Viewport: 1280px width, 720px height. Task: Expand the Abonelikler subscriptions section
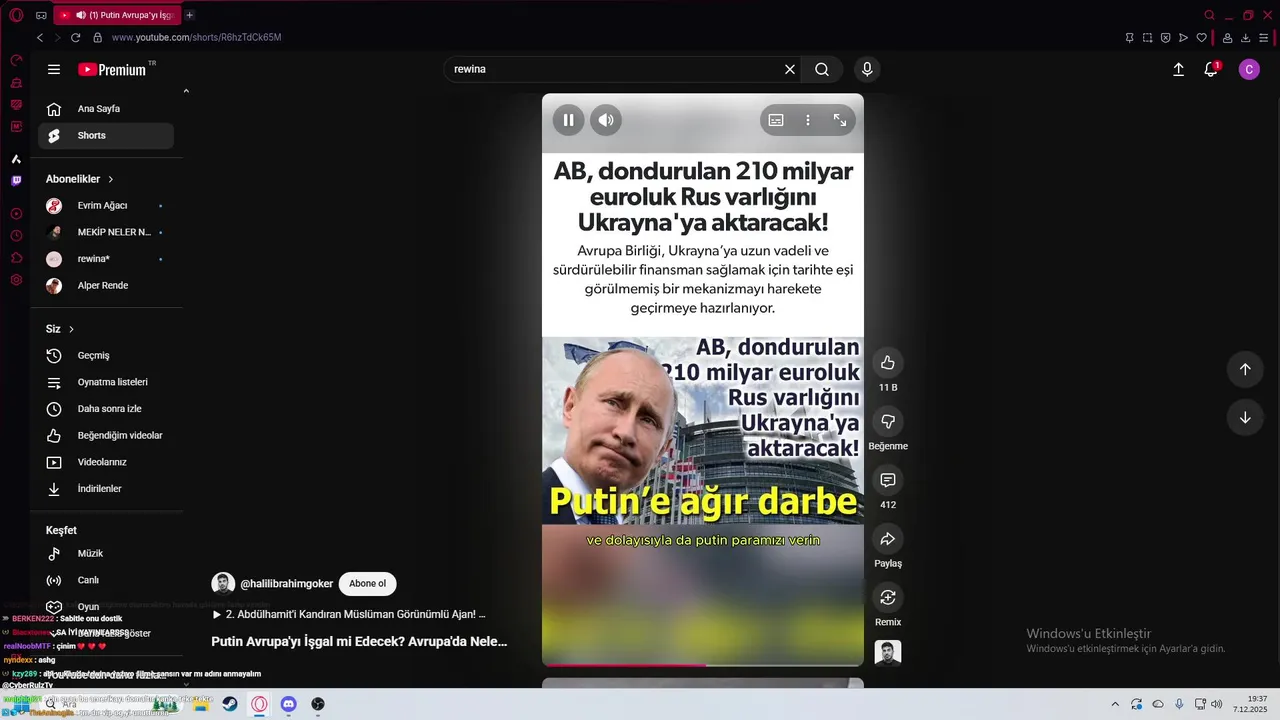point(110,179)
